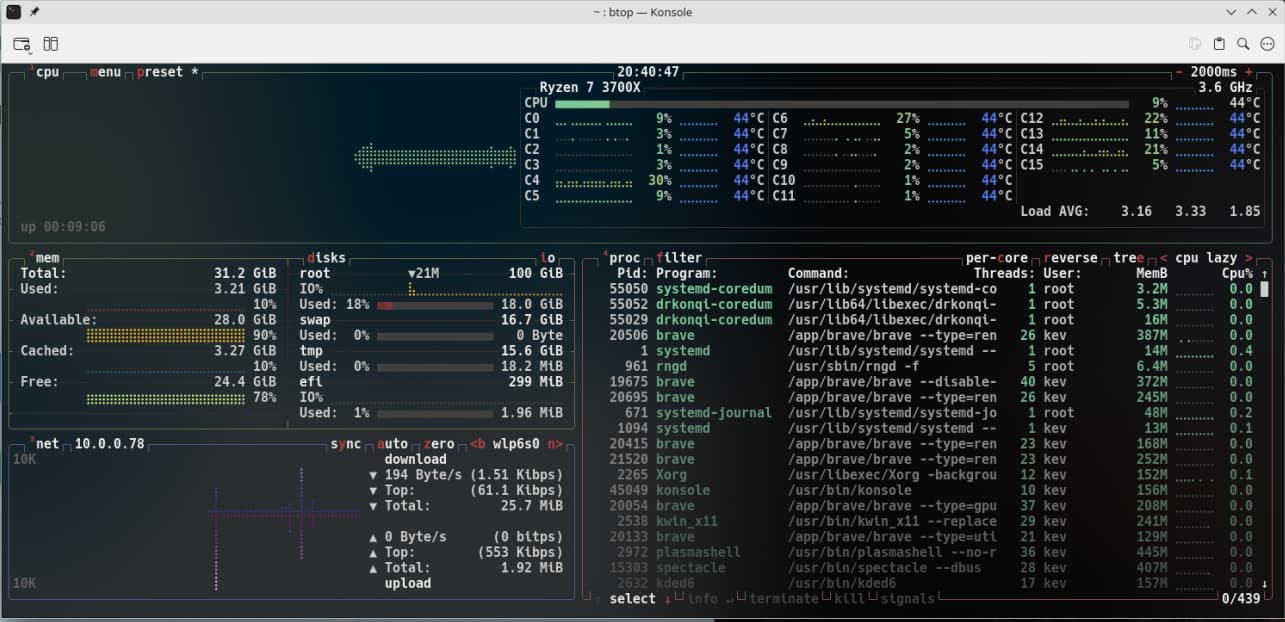Click the Ryzen 7 3700X CPU name
1285x622 pixels.
(590, 87)
